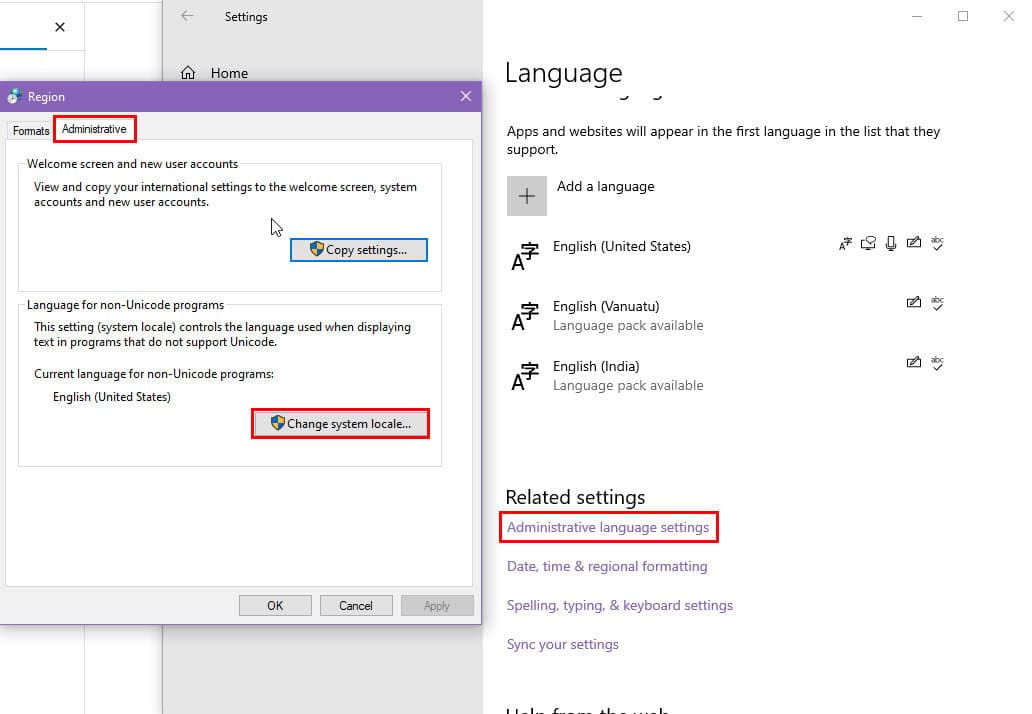Click Related settings heading
1032x714 pixels.
pyautogui.click(x=575, y=497)
